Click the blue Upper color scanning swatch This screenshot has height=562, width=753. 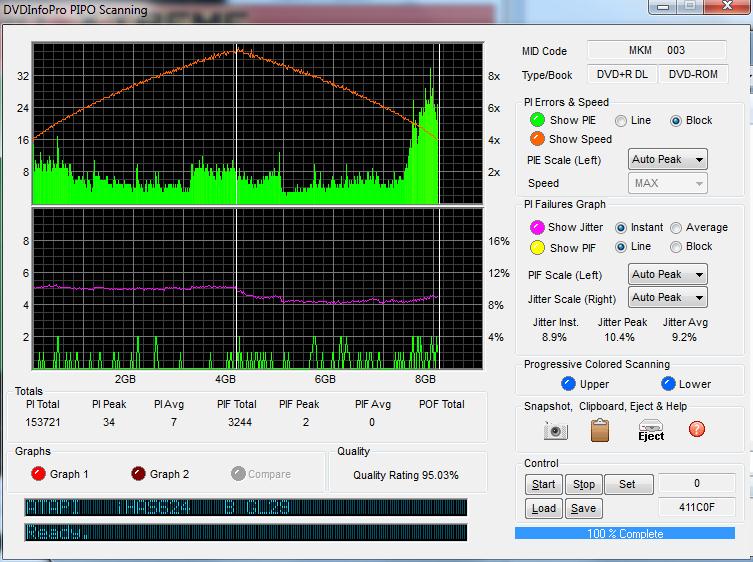click(x=568, y=384)
